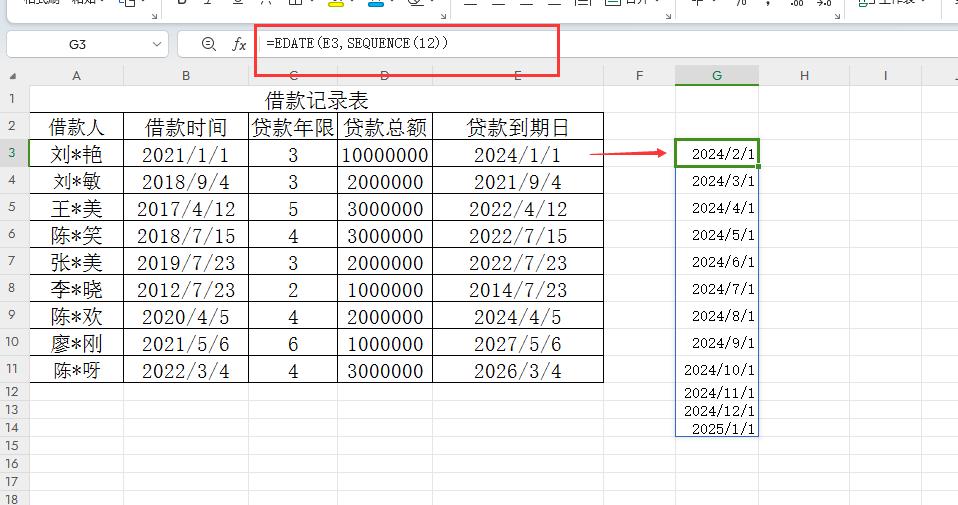
Task: Select cell containing 廖*刚
Action: (x=76, y=343)
